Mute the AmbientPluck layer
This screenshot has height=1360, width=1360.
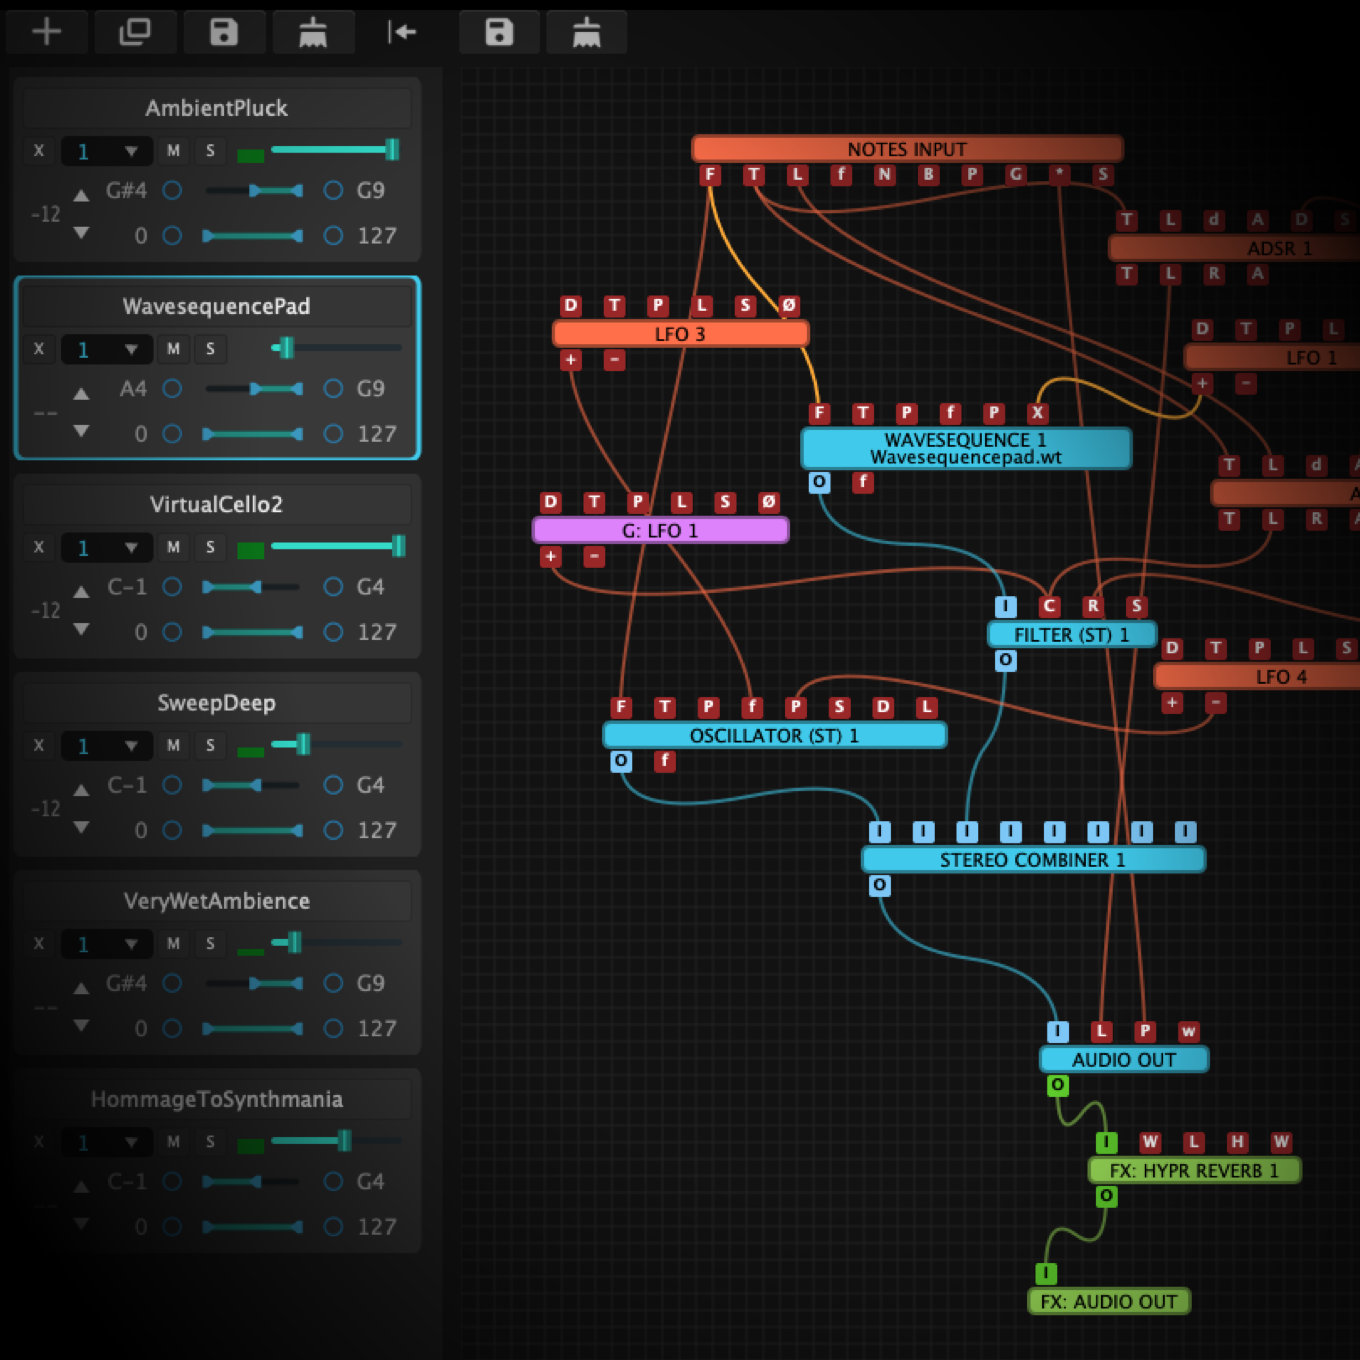tap(174, 151)
